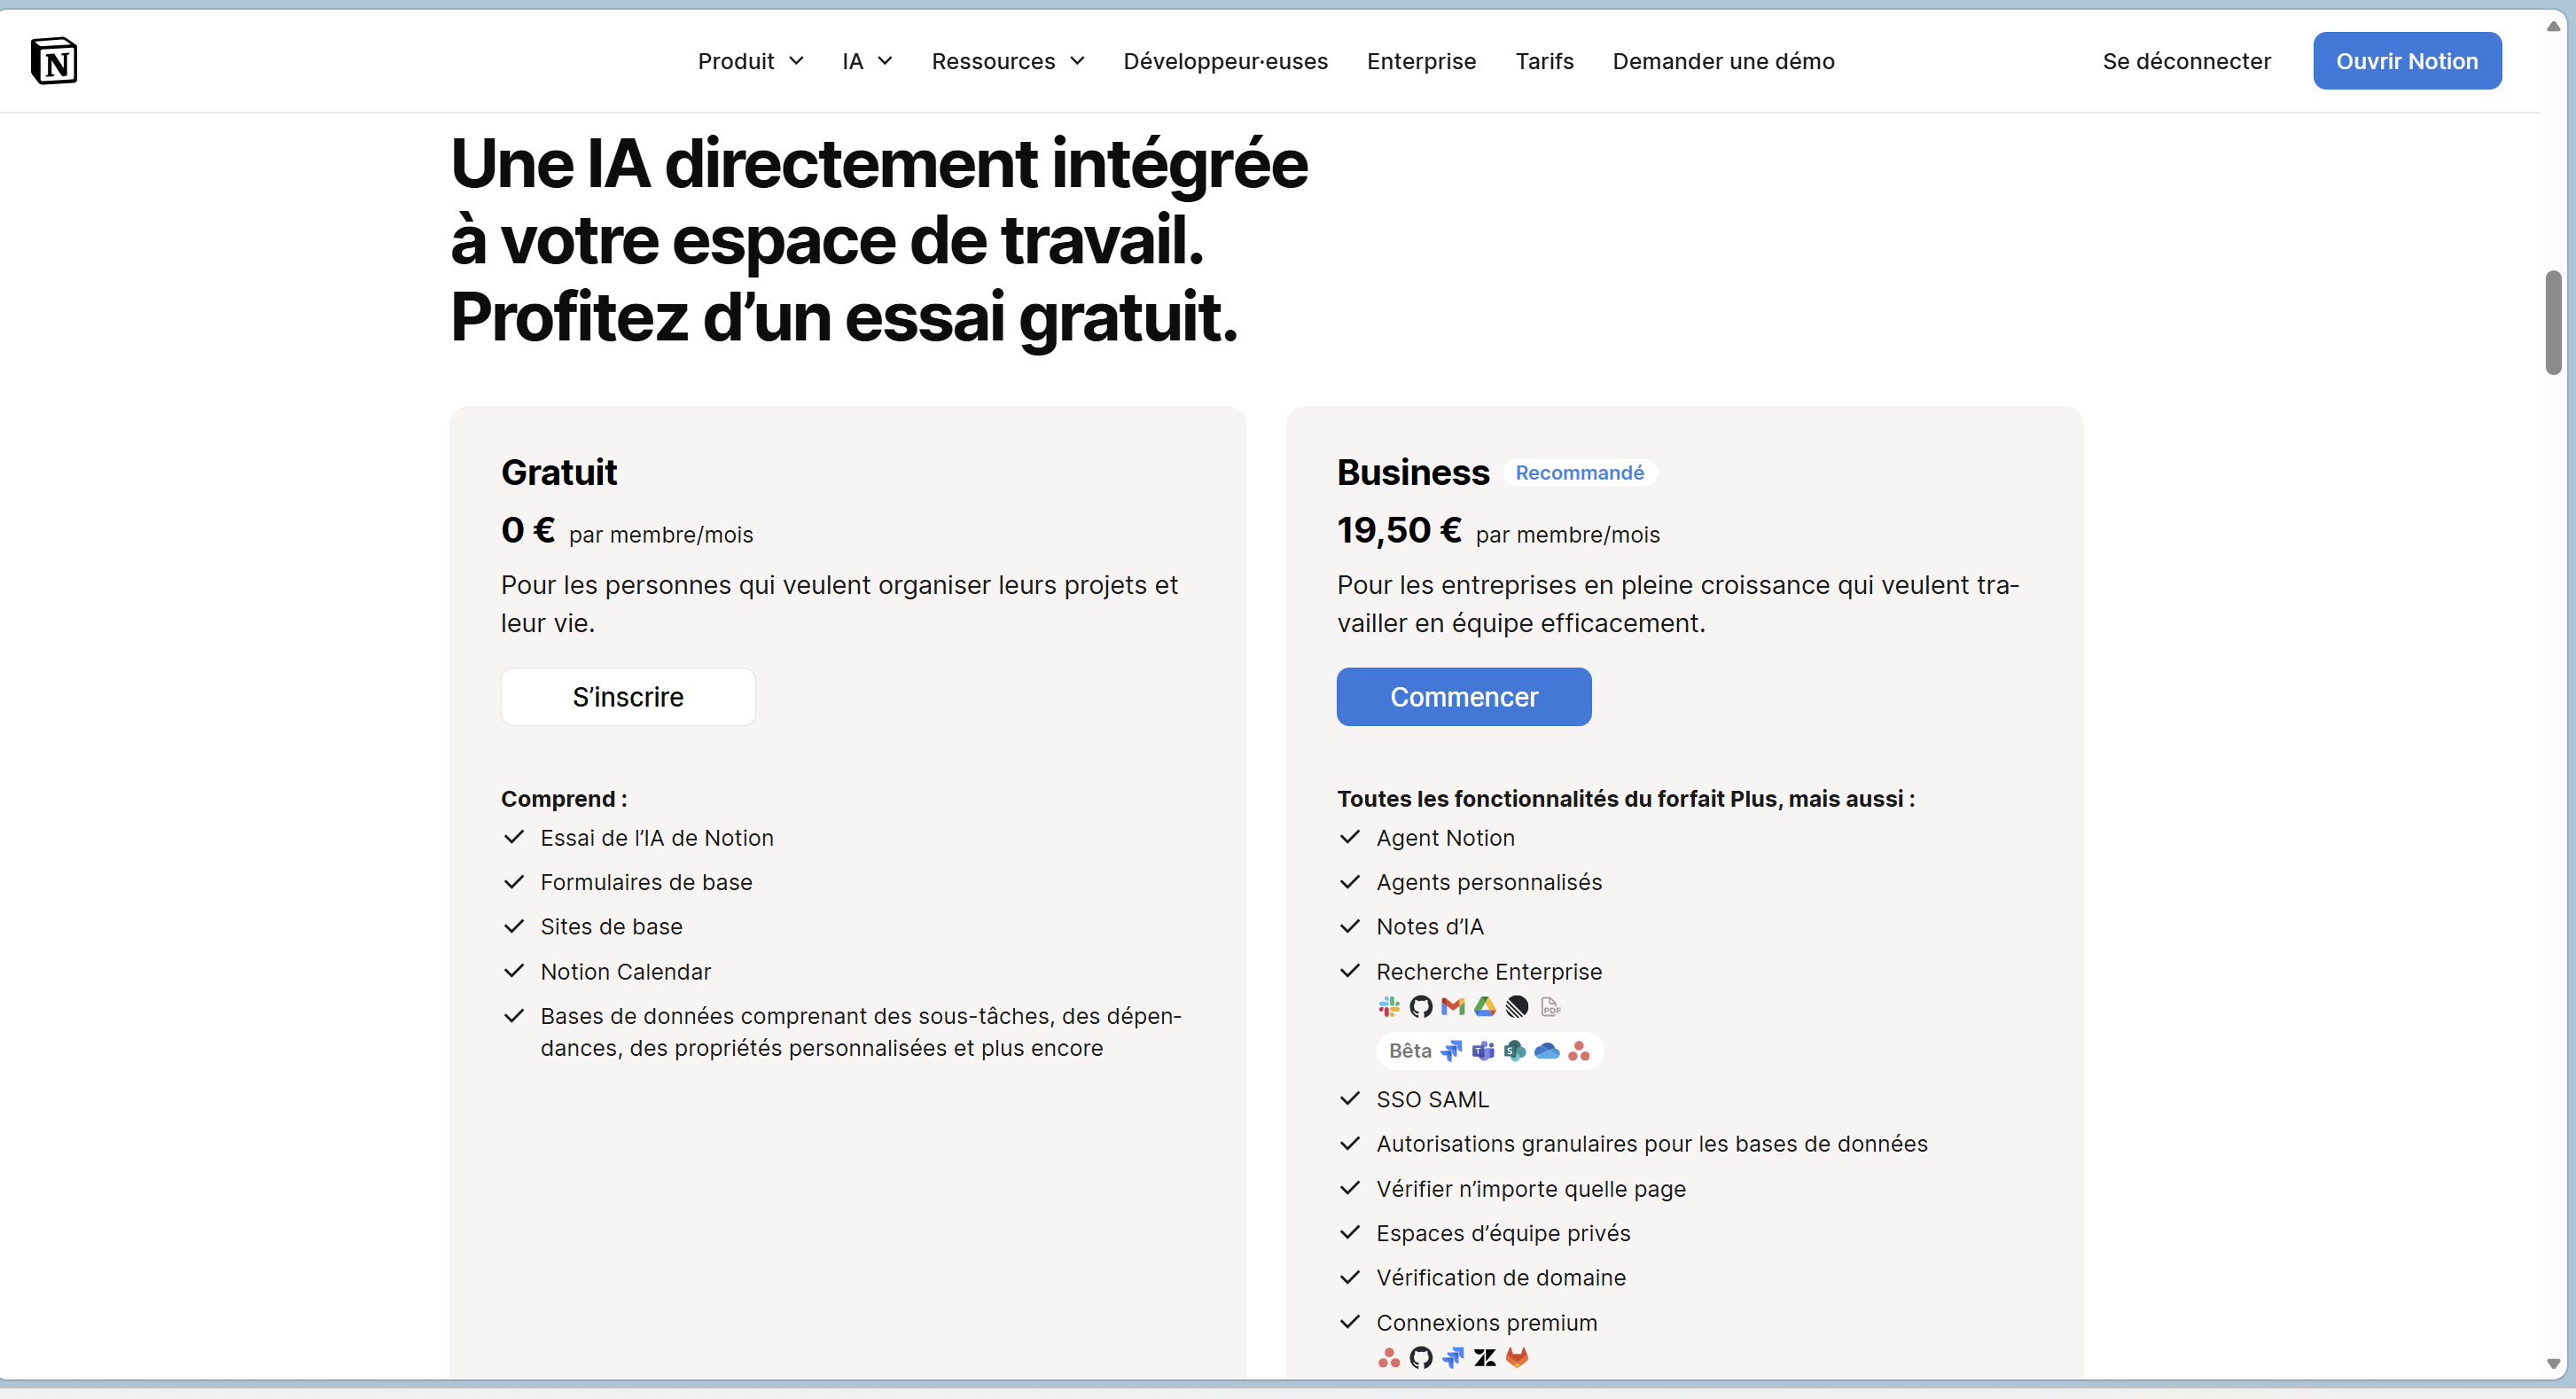Screen dimensions: 2576x1399
Task: Select the Microsoft Teams icon
Action: 1483,1051
